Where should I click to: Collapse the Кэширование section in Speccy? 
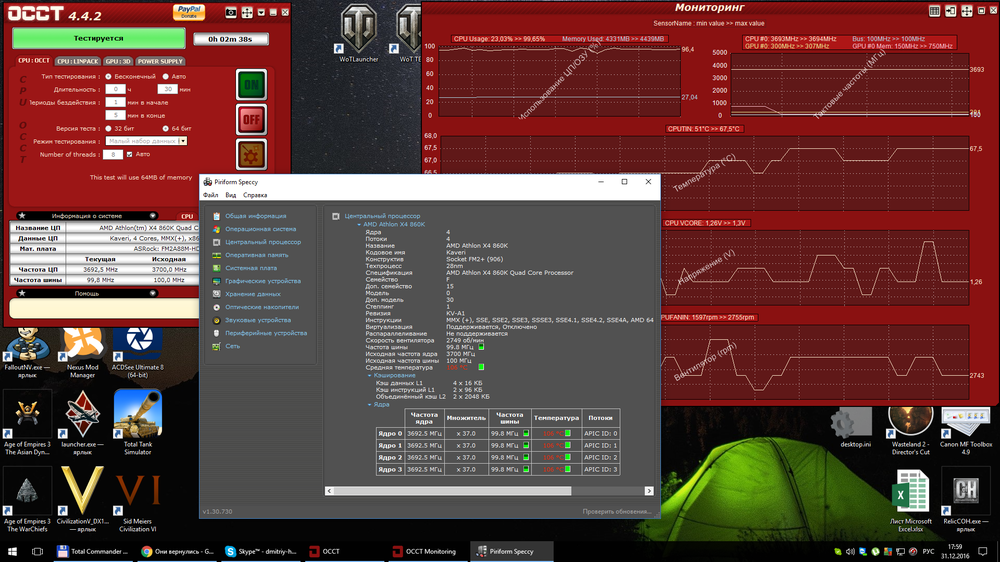pyautogui.click(x=370, y=375)
